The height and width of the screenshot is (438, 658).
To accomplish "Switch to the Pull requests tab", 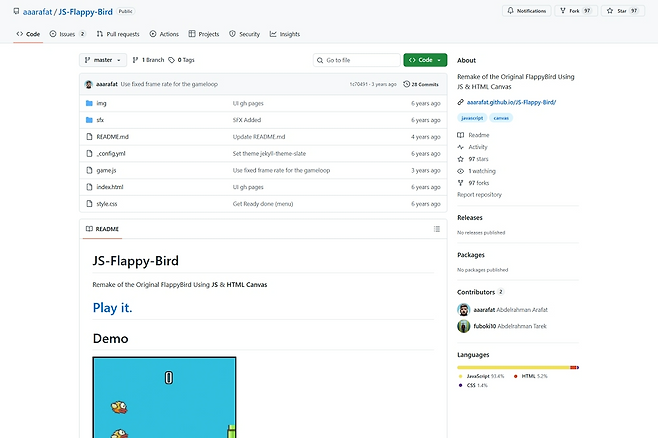I will point(118,34).
